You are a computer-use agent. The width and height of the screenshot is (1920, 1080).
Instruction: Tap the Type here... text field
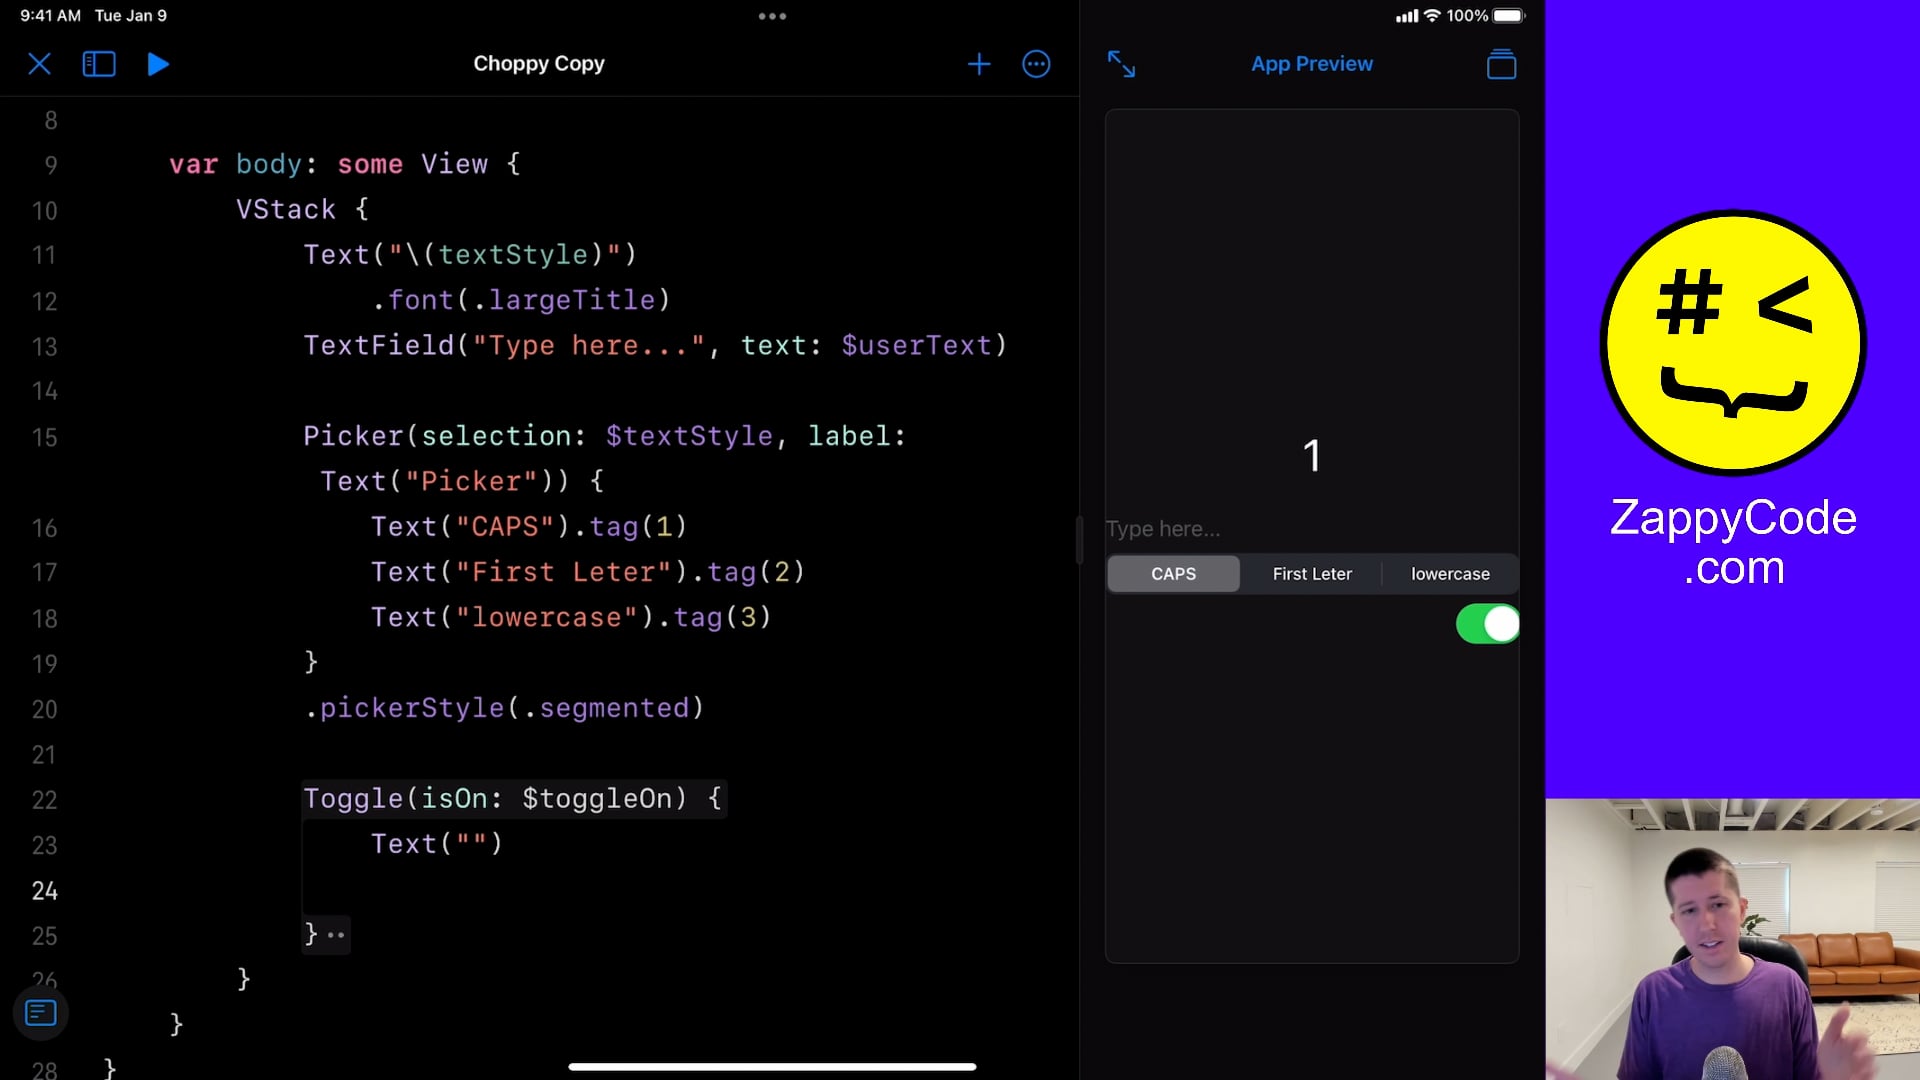1312,529
